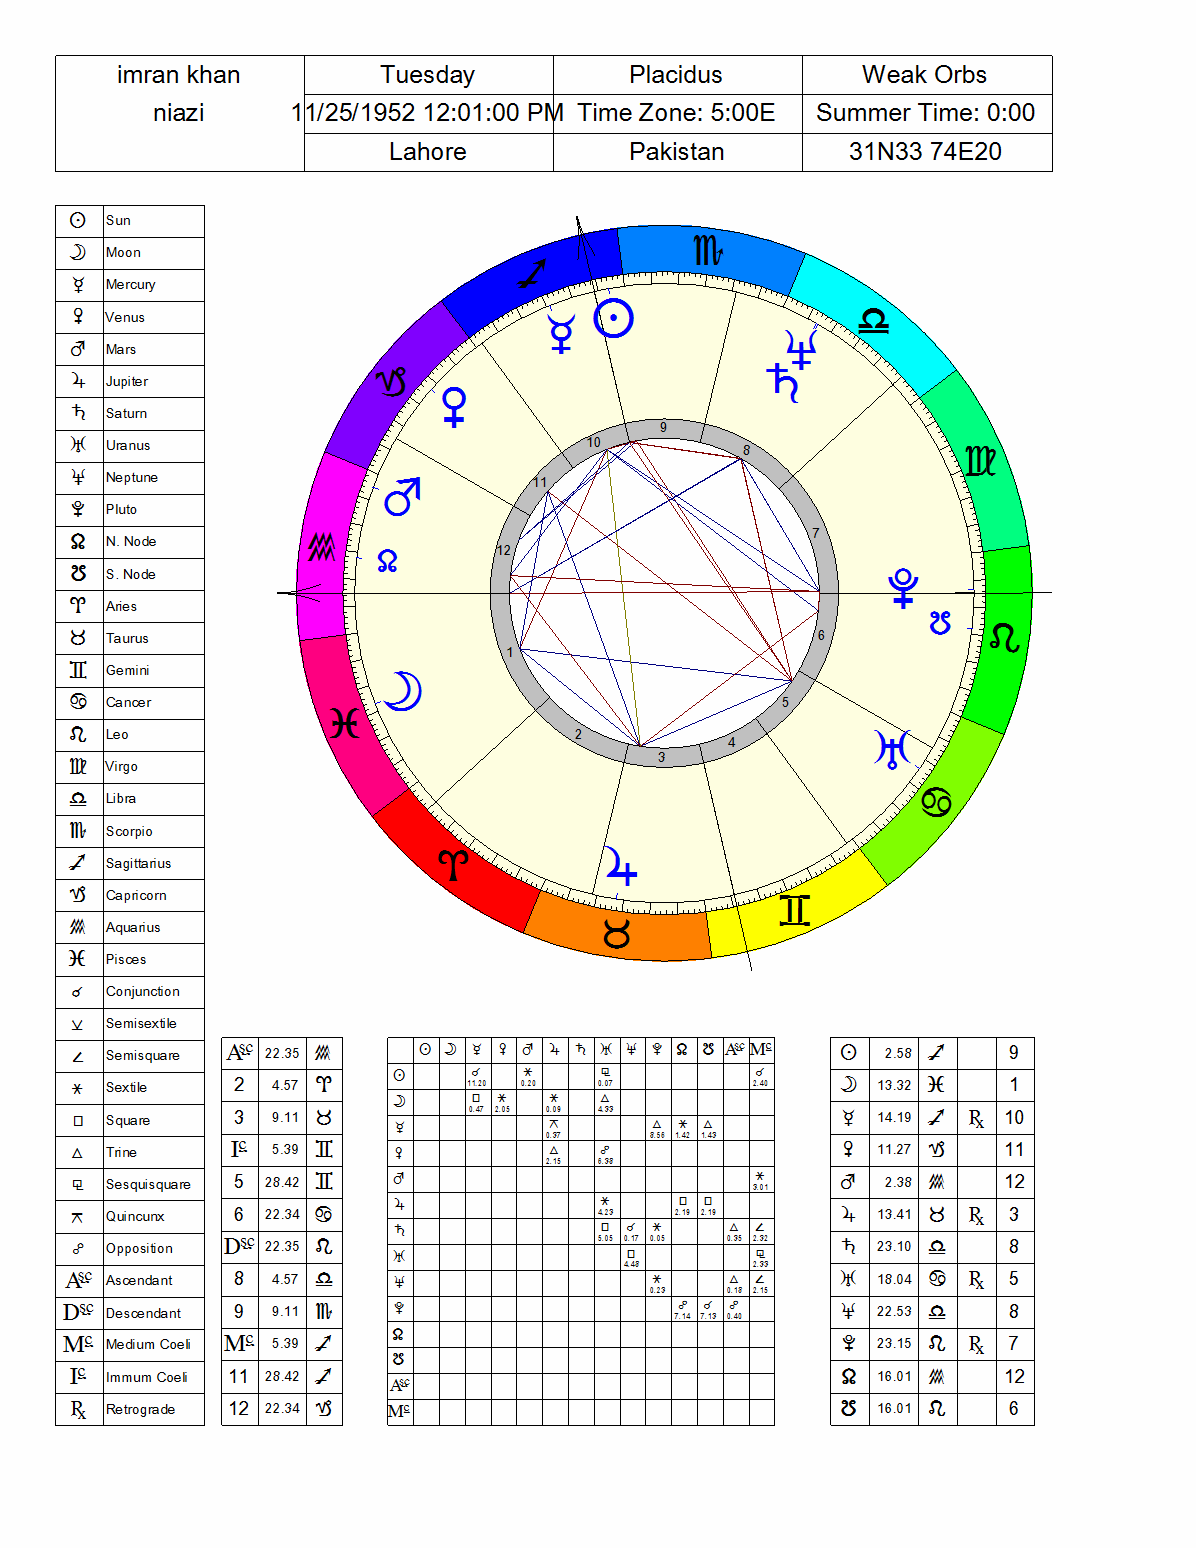Select the Opposition symbol in the legend
Image resolution: width=1196 pixels, height=1549 pixels.
(x=78, y=1248)
